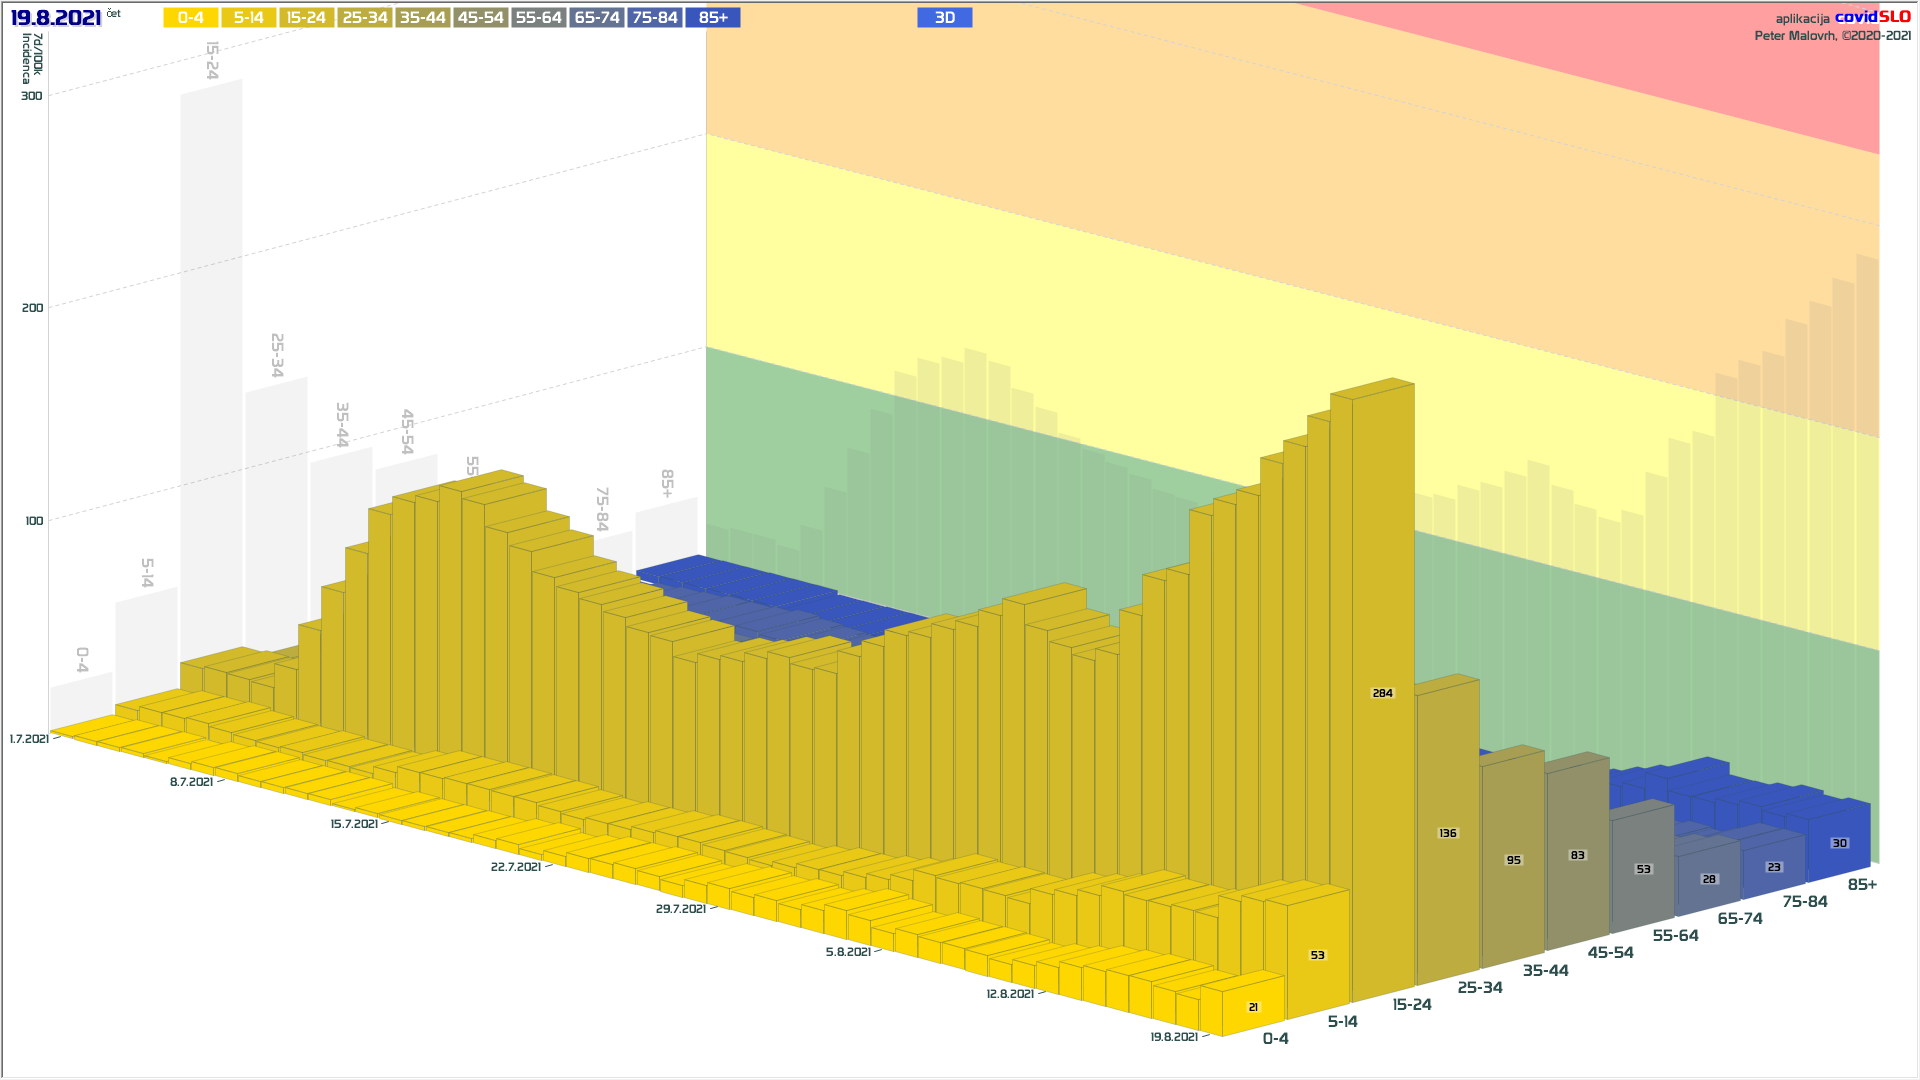1920x1080 pixels.
Task: Toggle the 75-84 age group button
Action: (x=655, y=18)
